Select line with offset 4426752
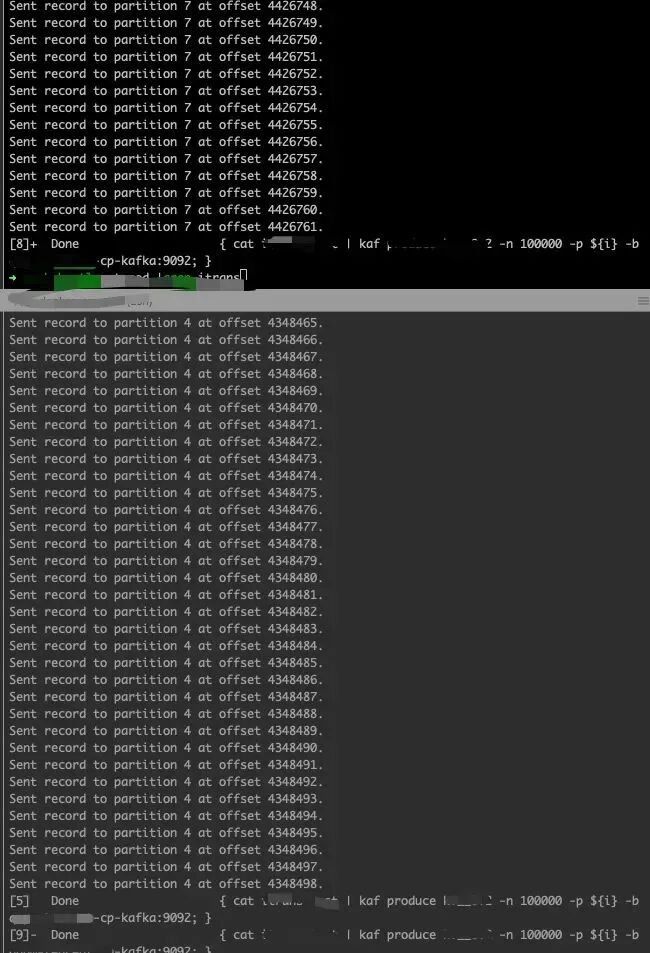 pyautogui.click(x=166, y=74)
